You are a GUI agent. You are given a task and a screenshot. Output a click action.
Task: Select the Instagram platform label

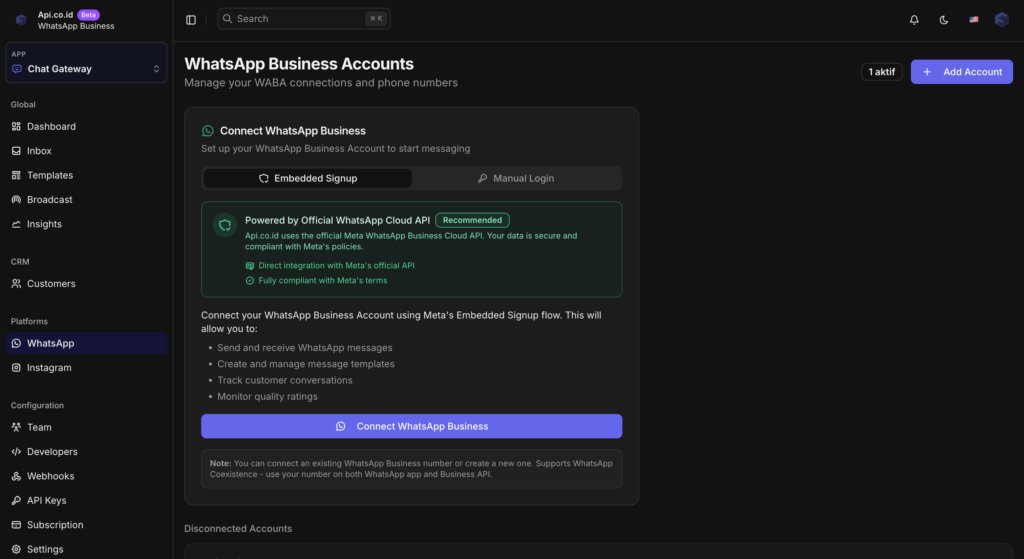coord(49,368)
